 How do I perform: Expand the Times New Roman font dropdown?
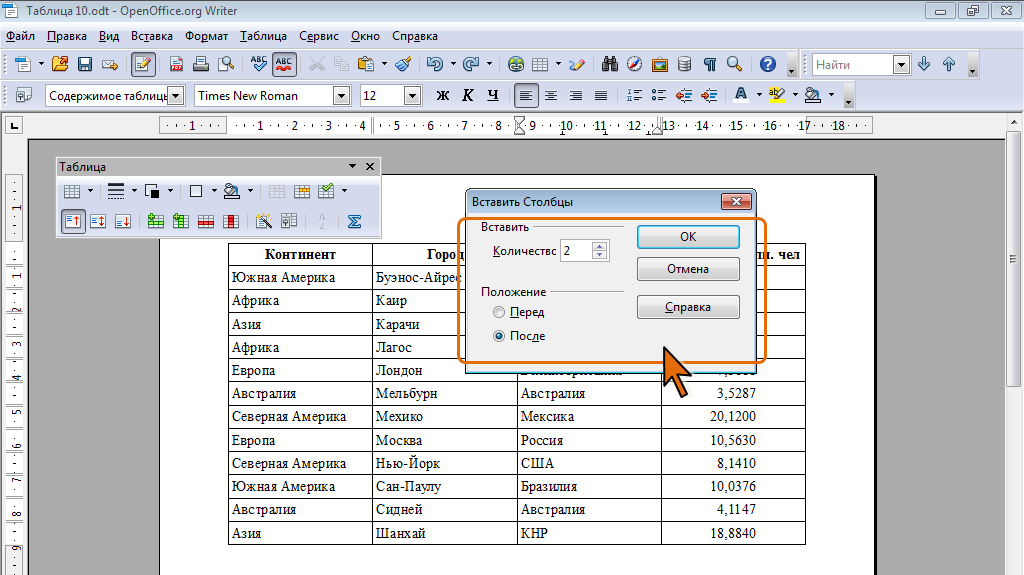click(342, 96)
